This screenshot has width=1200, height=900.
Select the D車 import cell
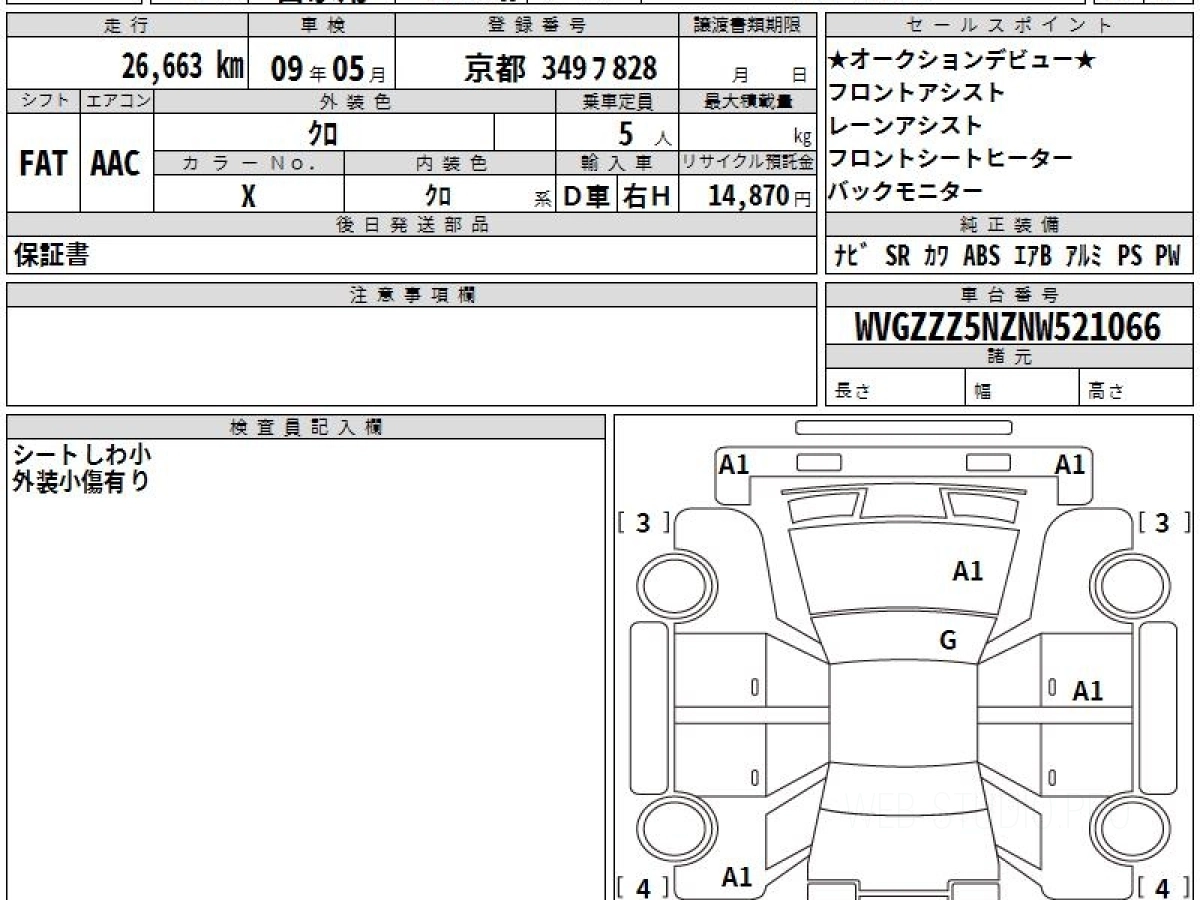(586, 196)
